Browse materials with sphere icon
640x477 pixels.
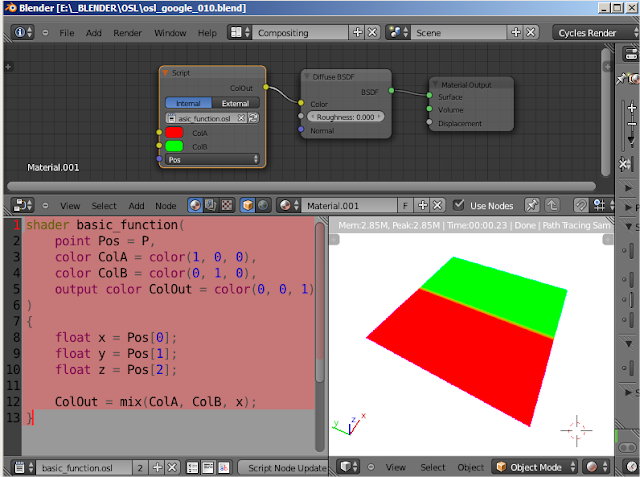point(289,205)
